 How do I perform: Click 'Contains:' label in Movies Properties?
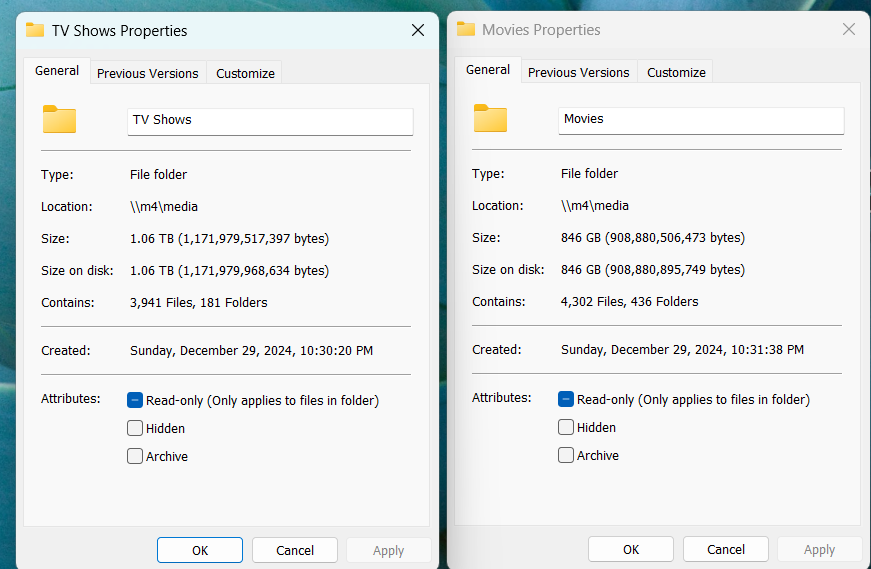click(x=499, y=301)
